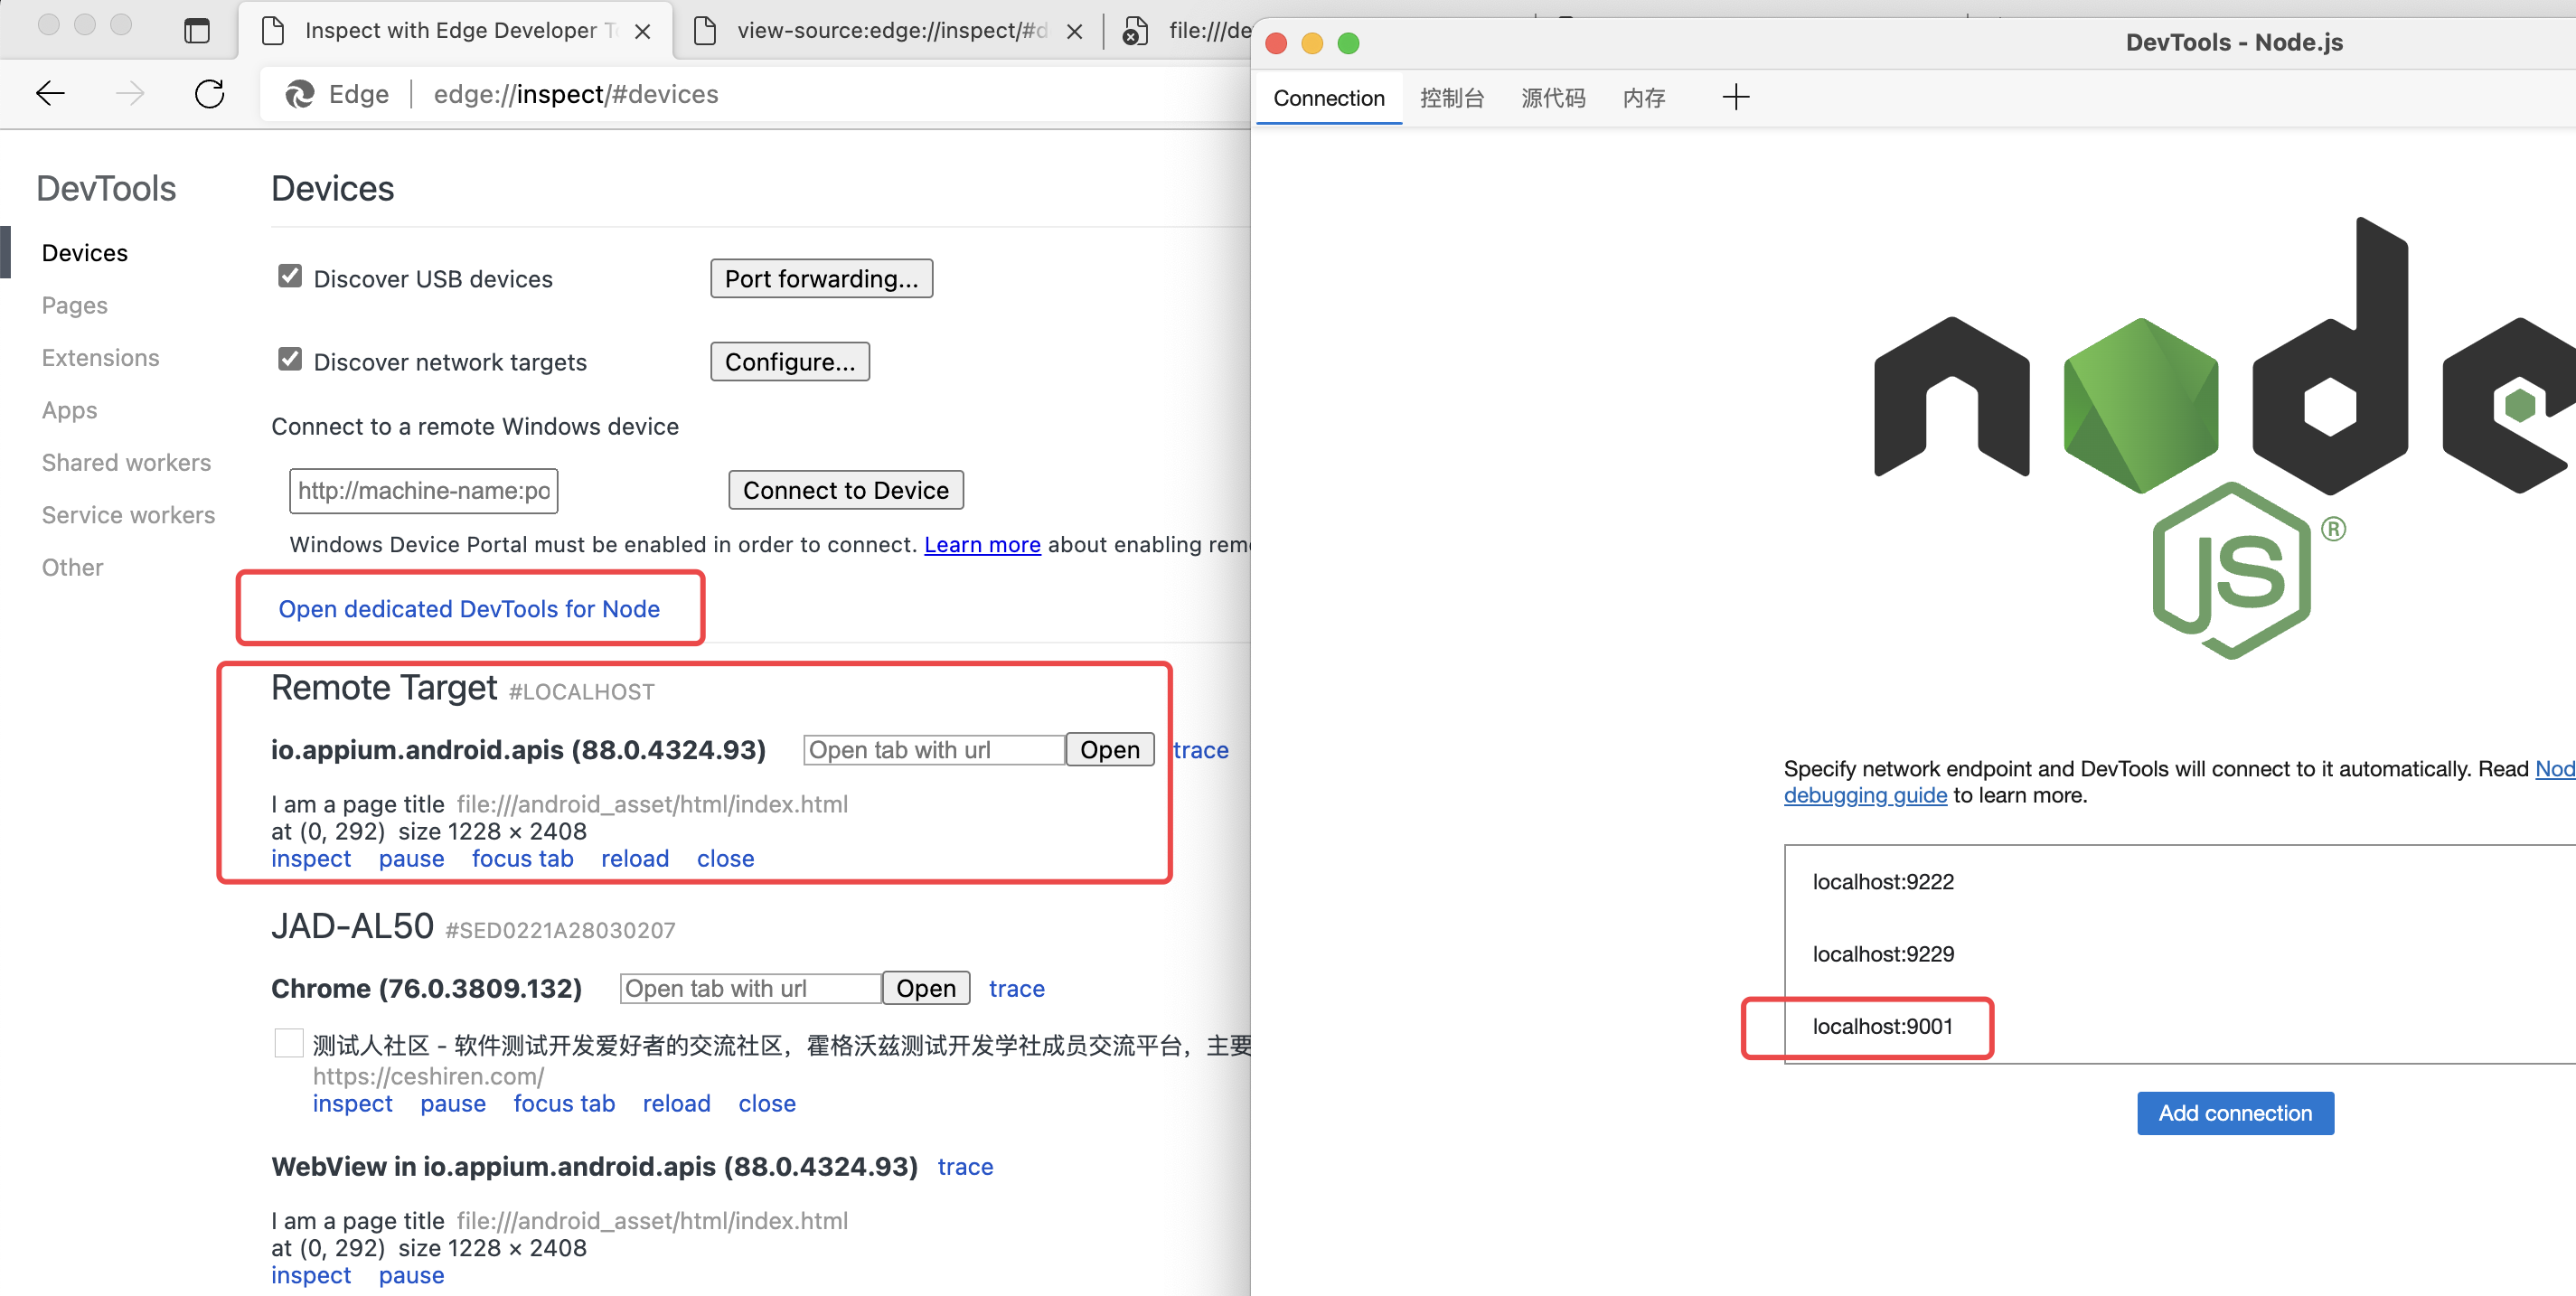The width and height of the screenshot is (2576, 1296).
Task: Toggle Discover network targets checkbox
Action: click(290, 359)
